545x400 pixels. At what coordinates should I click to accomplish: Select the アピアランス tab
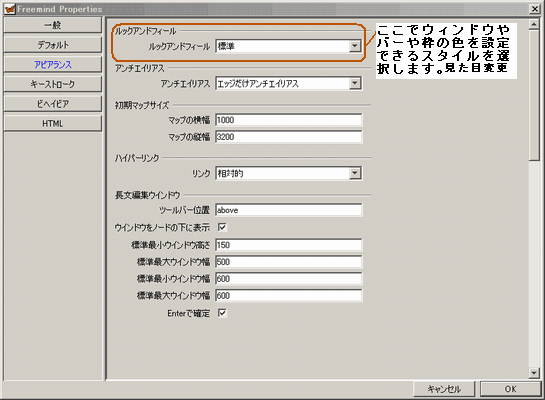[52, 64]
